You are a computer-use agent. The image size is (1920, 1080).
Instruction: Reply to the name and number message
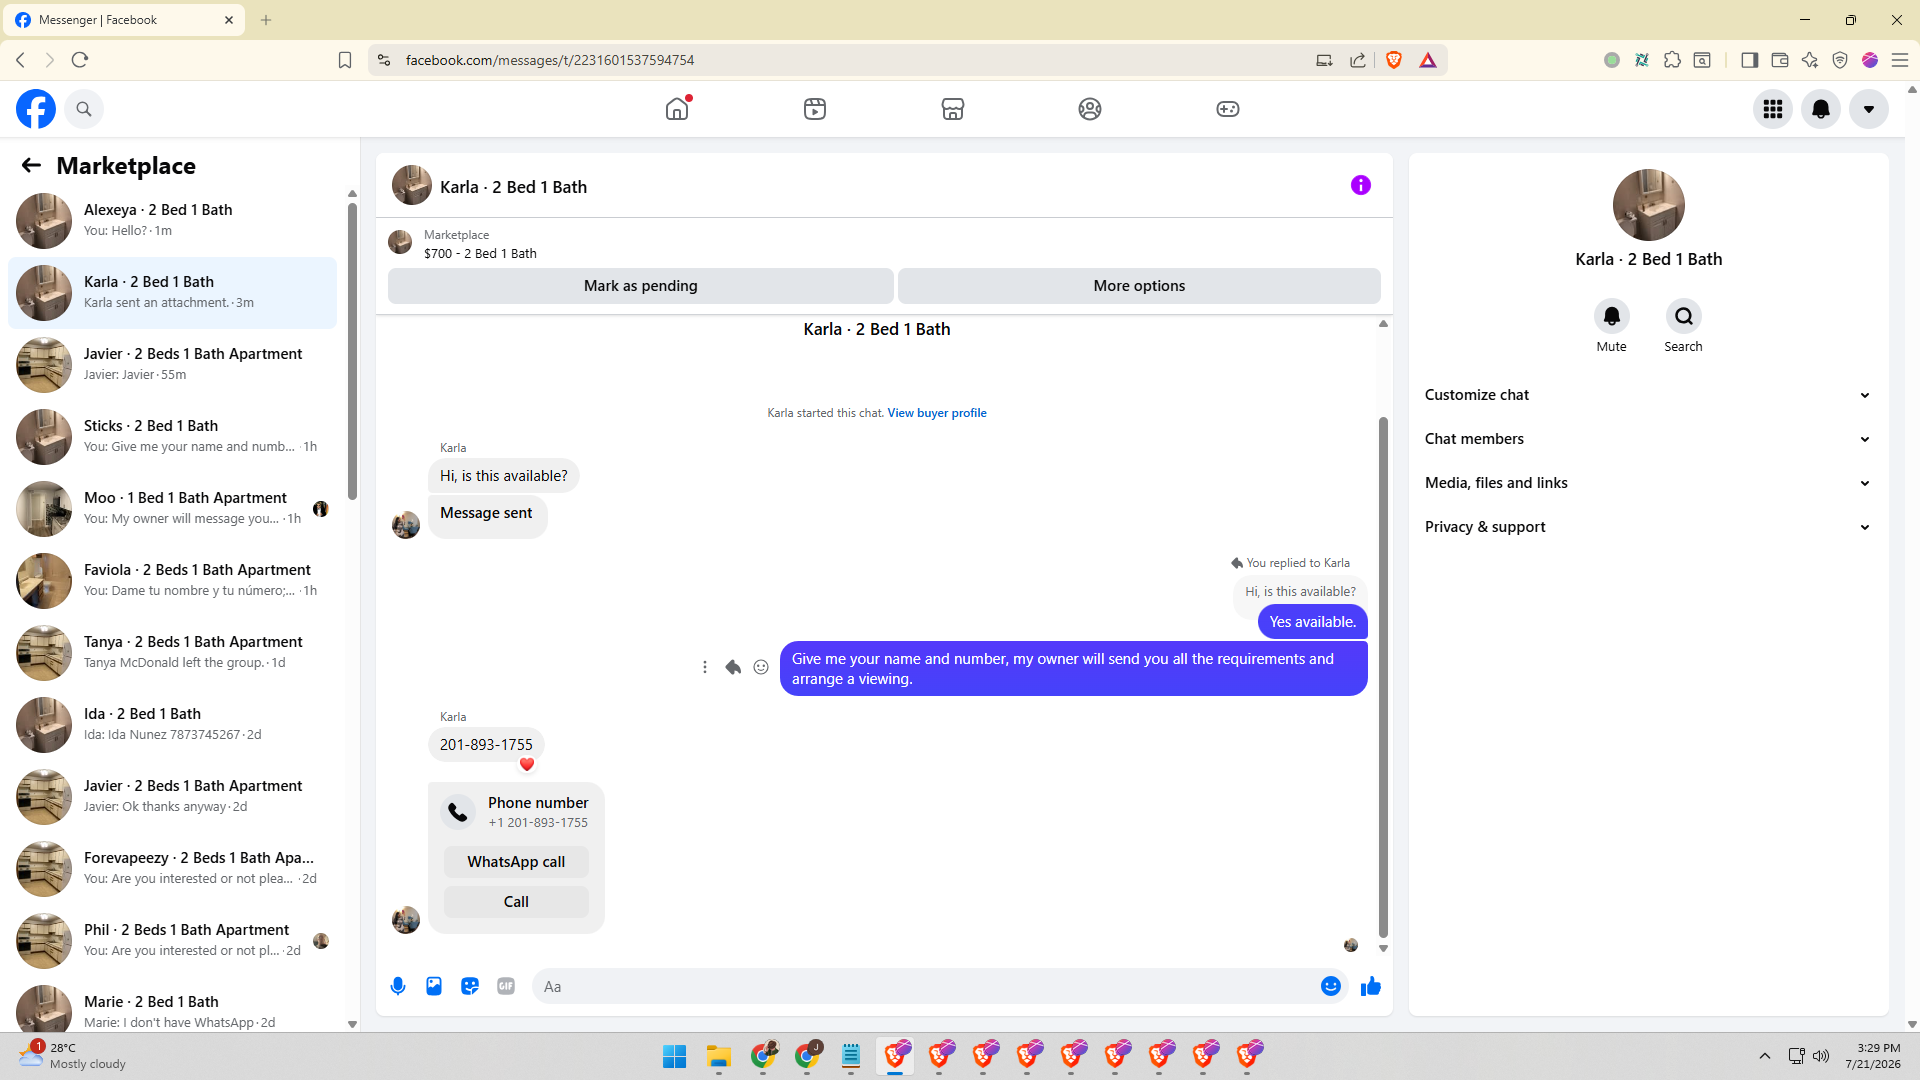(x=733, y=667)
